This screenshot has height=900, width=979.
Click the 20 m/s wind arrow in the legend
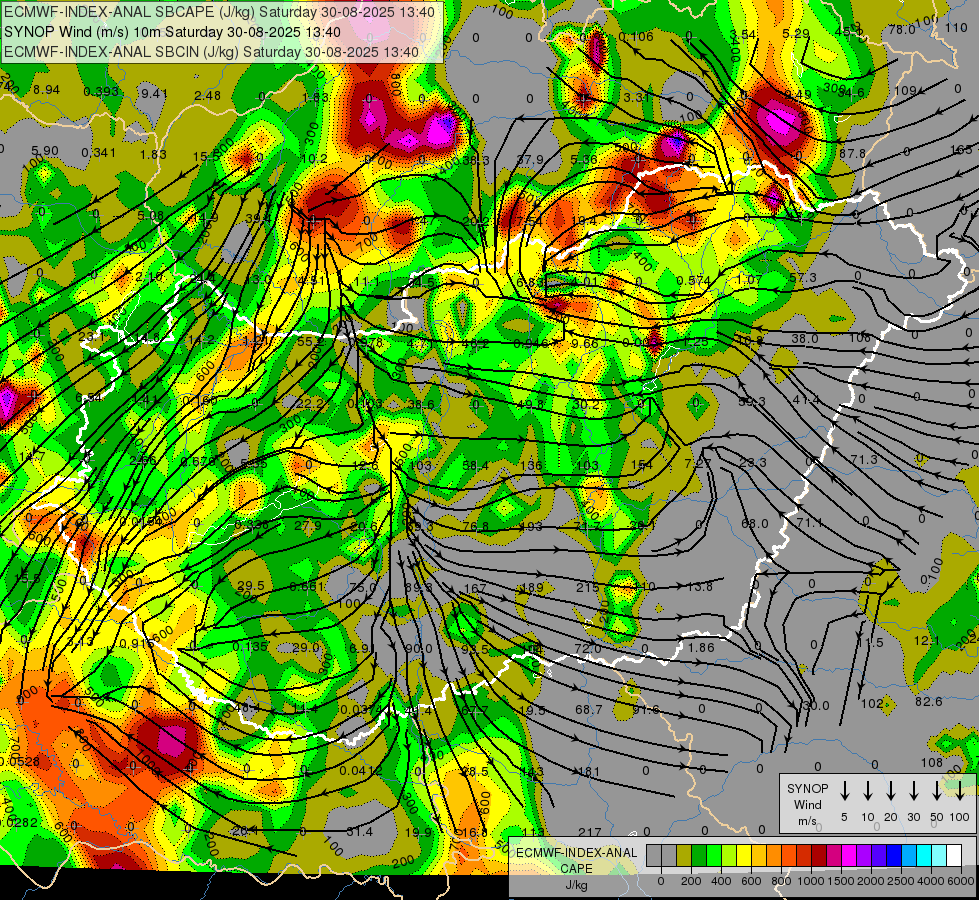(890, 791)
